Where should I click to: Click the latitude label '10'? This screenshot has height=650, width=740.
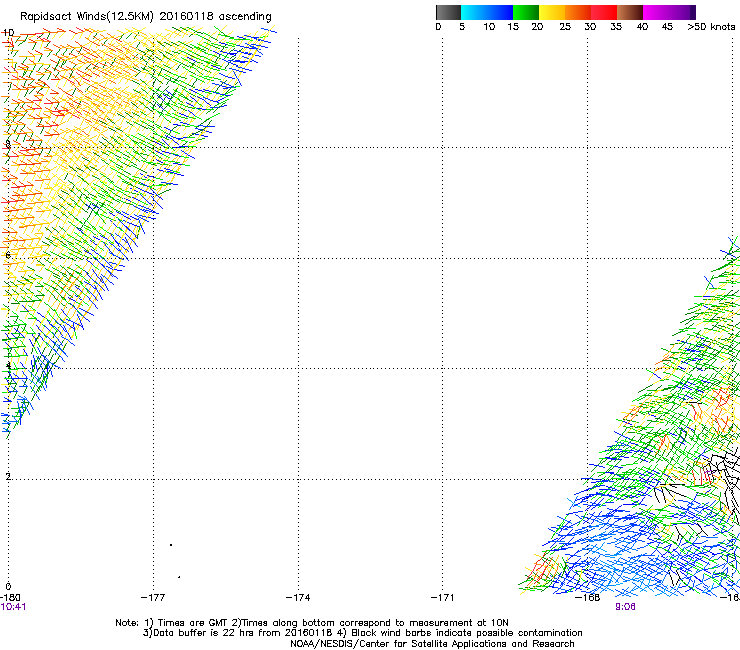(x=8, y=33)
